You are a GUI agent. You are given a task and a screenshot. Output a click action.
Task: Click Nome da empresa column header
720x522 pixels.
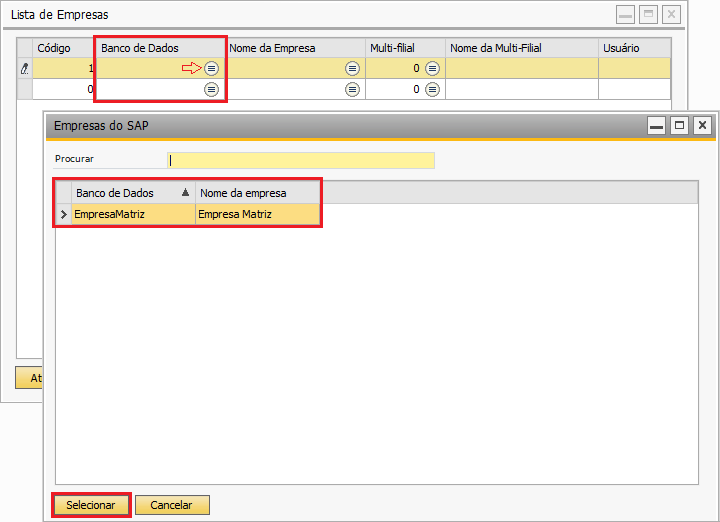click(258, 193)
